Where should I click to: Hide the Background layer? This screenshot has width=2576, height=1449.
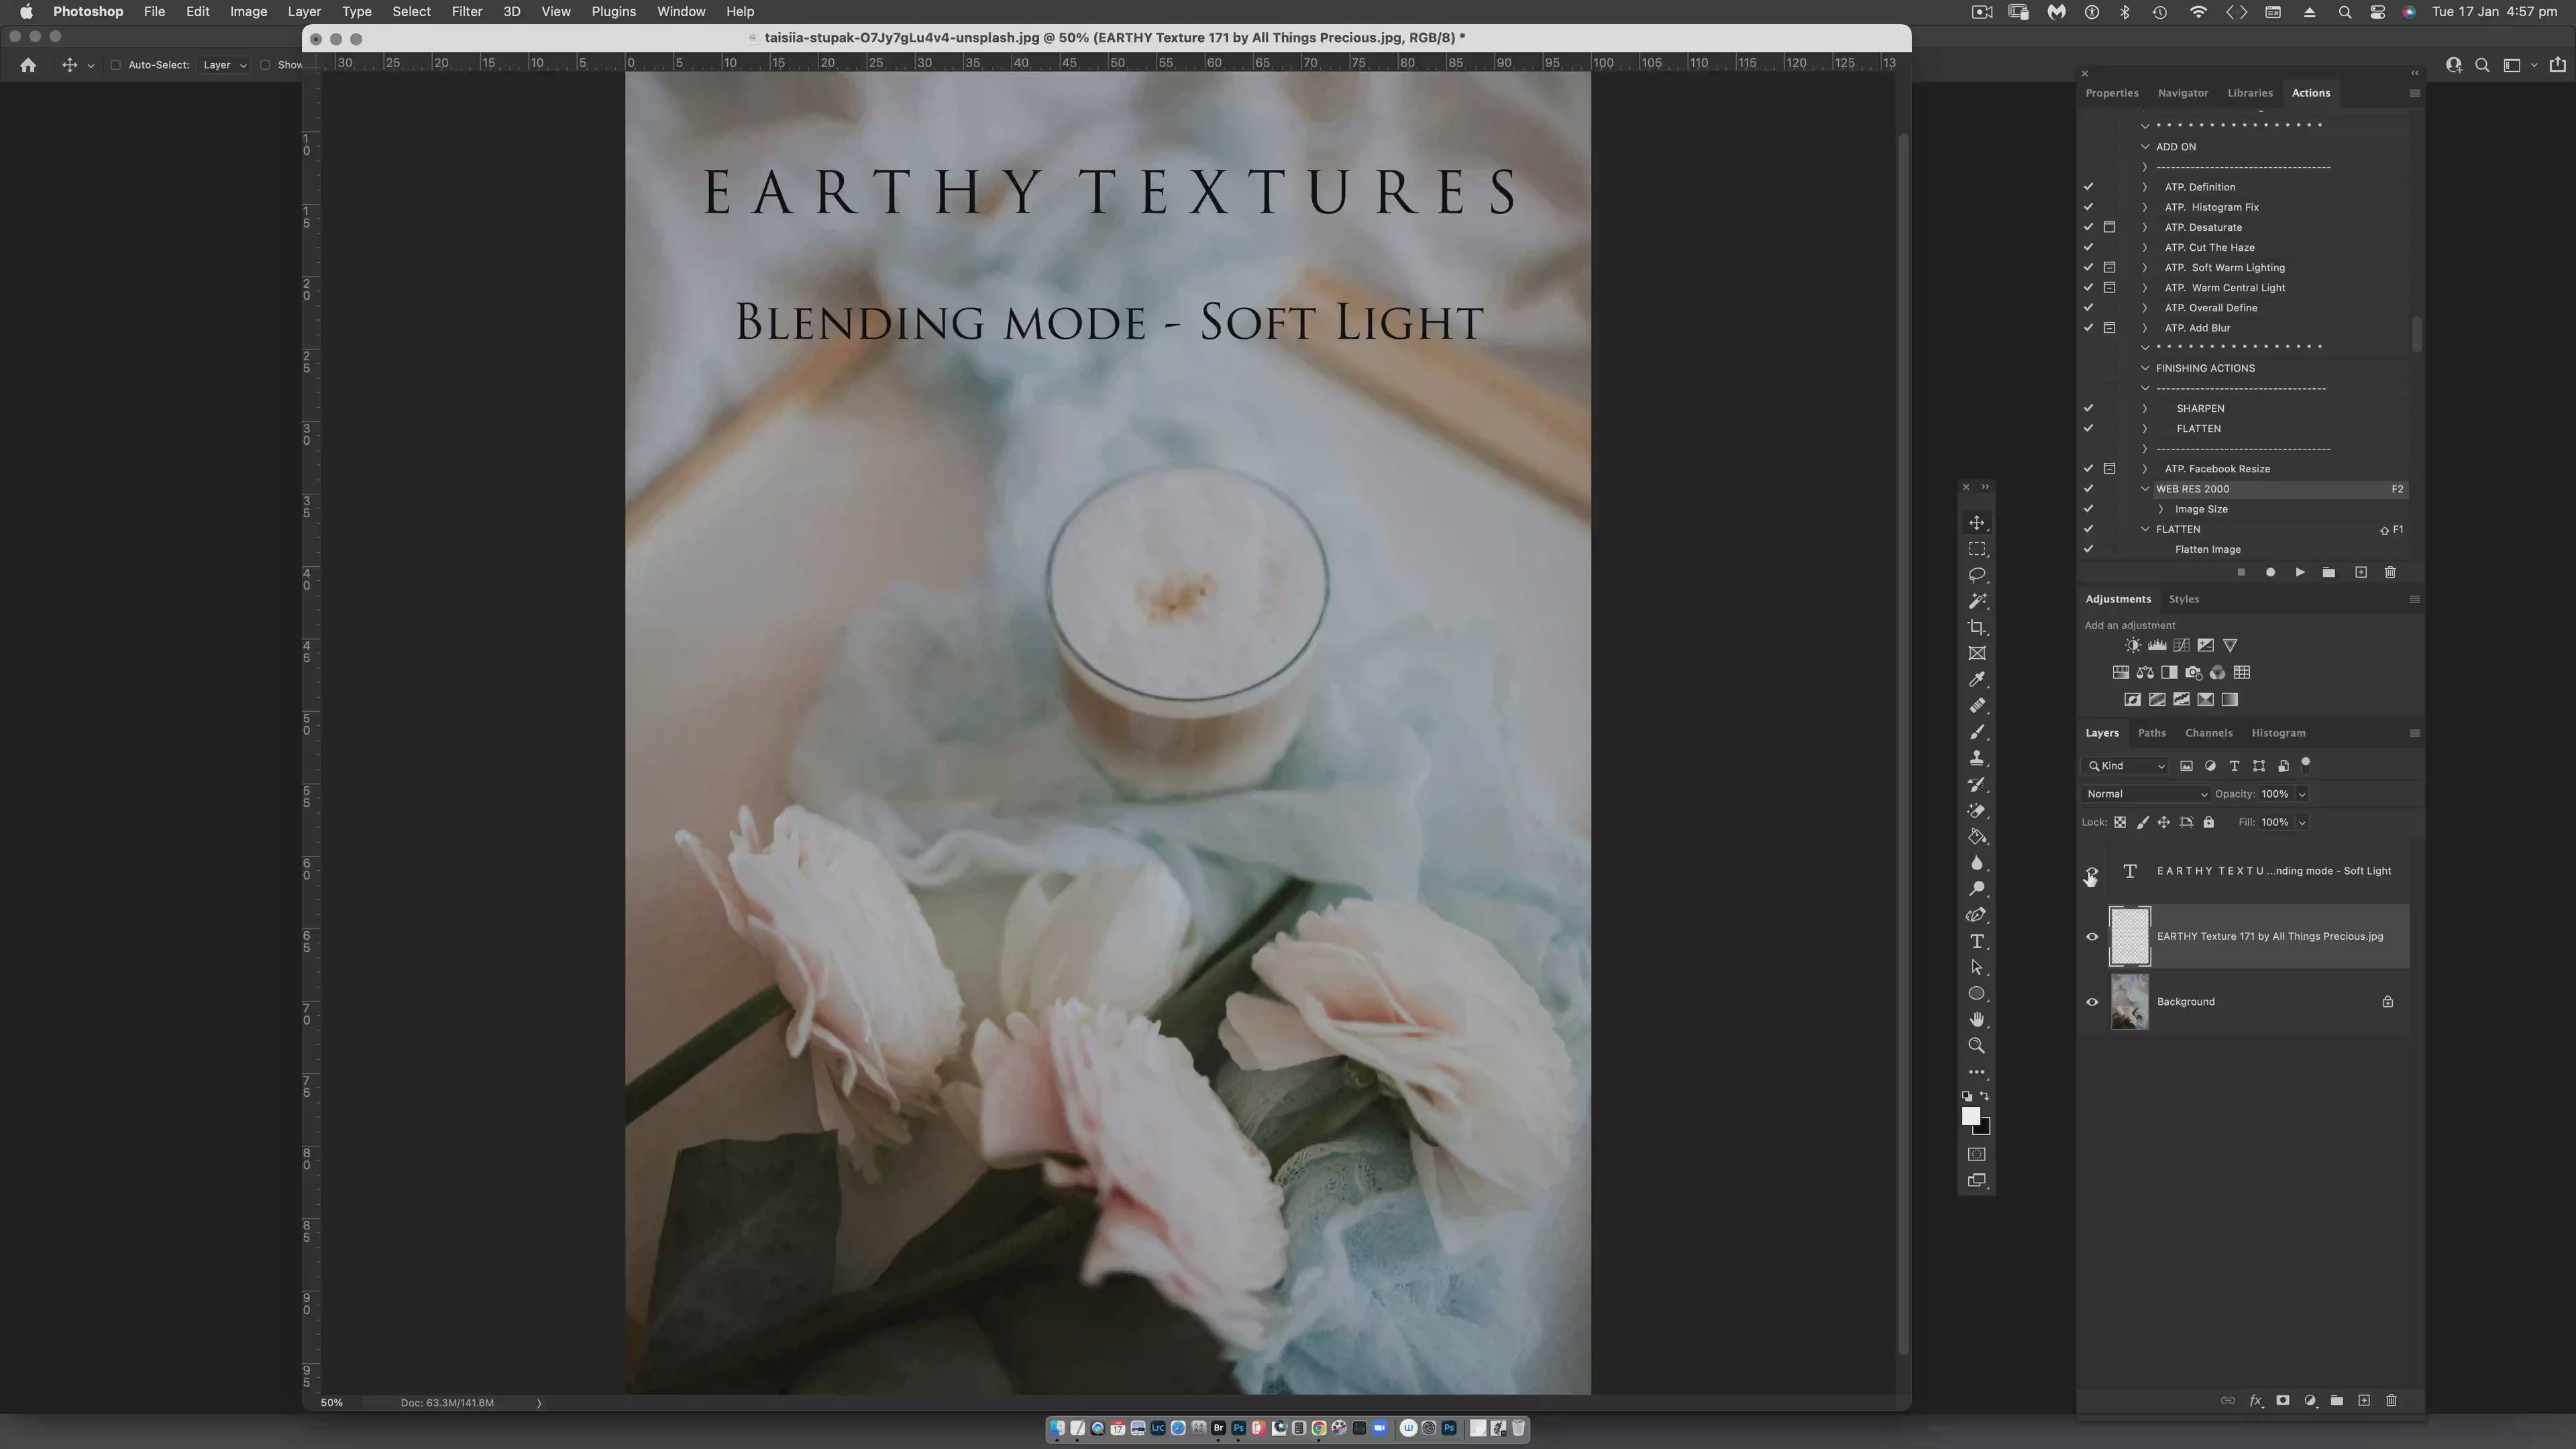pos(2092,1002)
